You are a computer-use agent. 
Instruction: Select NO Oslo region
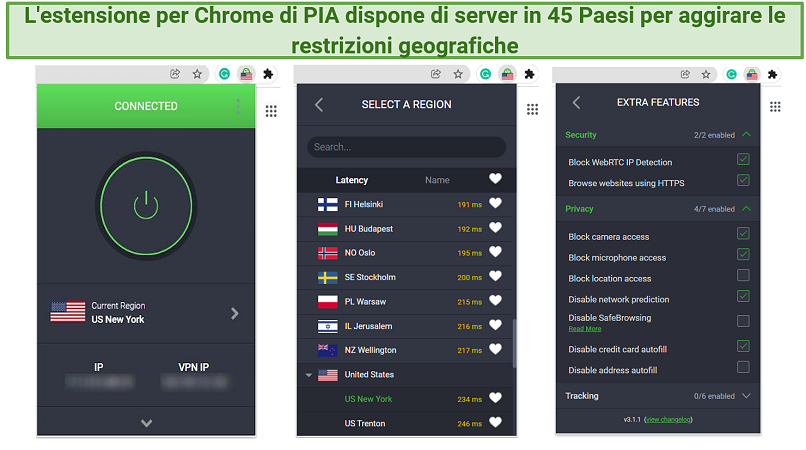(x=406, y=253)
